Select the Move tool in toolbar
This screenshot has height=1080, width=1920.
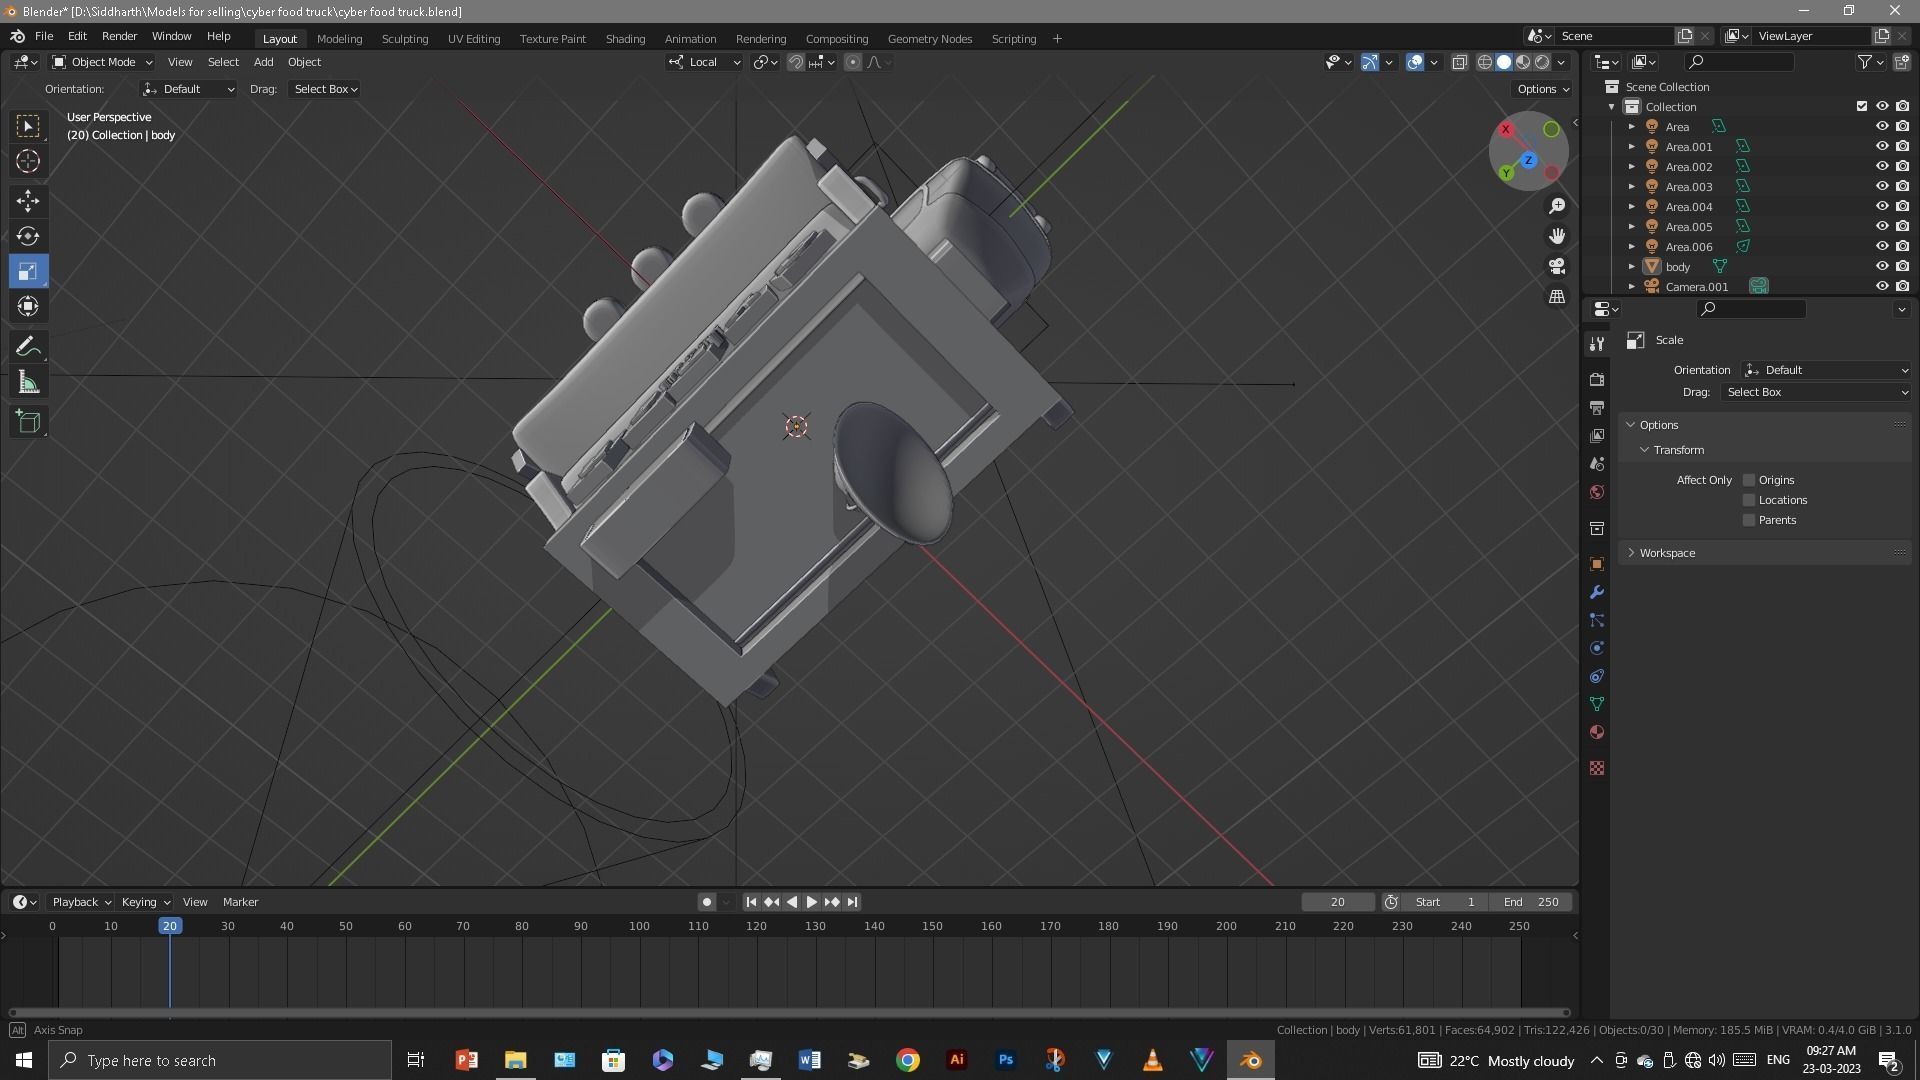pos(28,201)
